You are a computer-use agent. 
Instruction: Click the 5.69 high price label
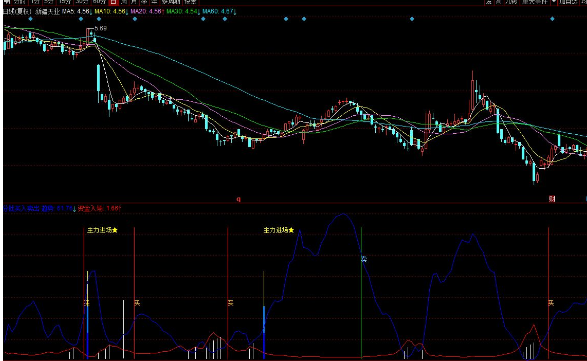pyautogui.click(x=101, y=28)
